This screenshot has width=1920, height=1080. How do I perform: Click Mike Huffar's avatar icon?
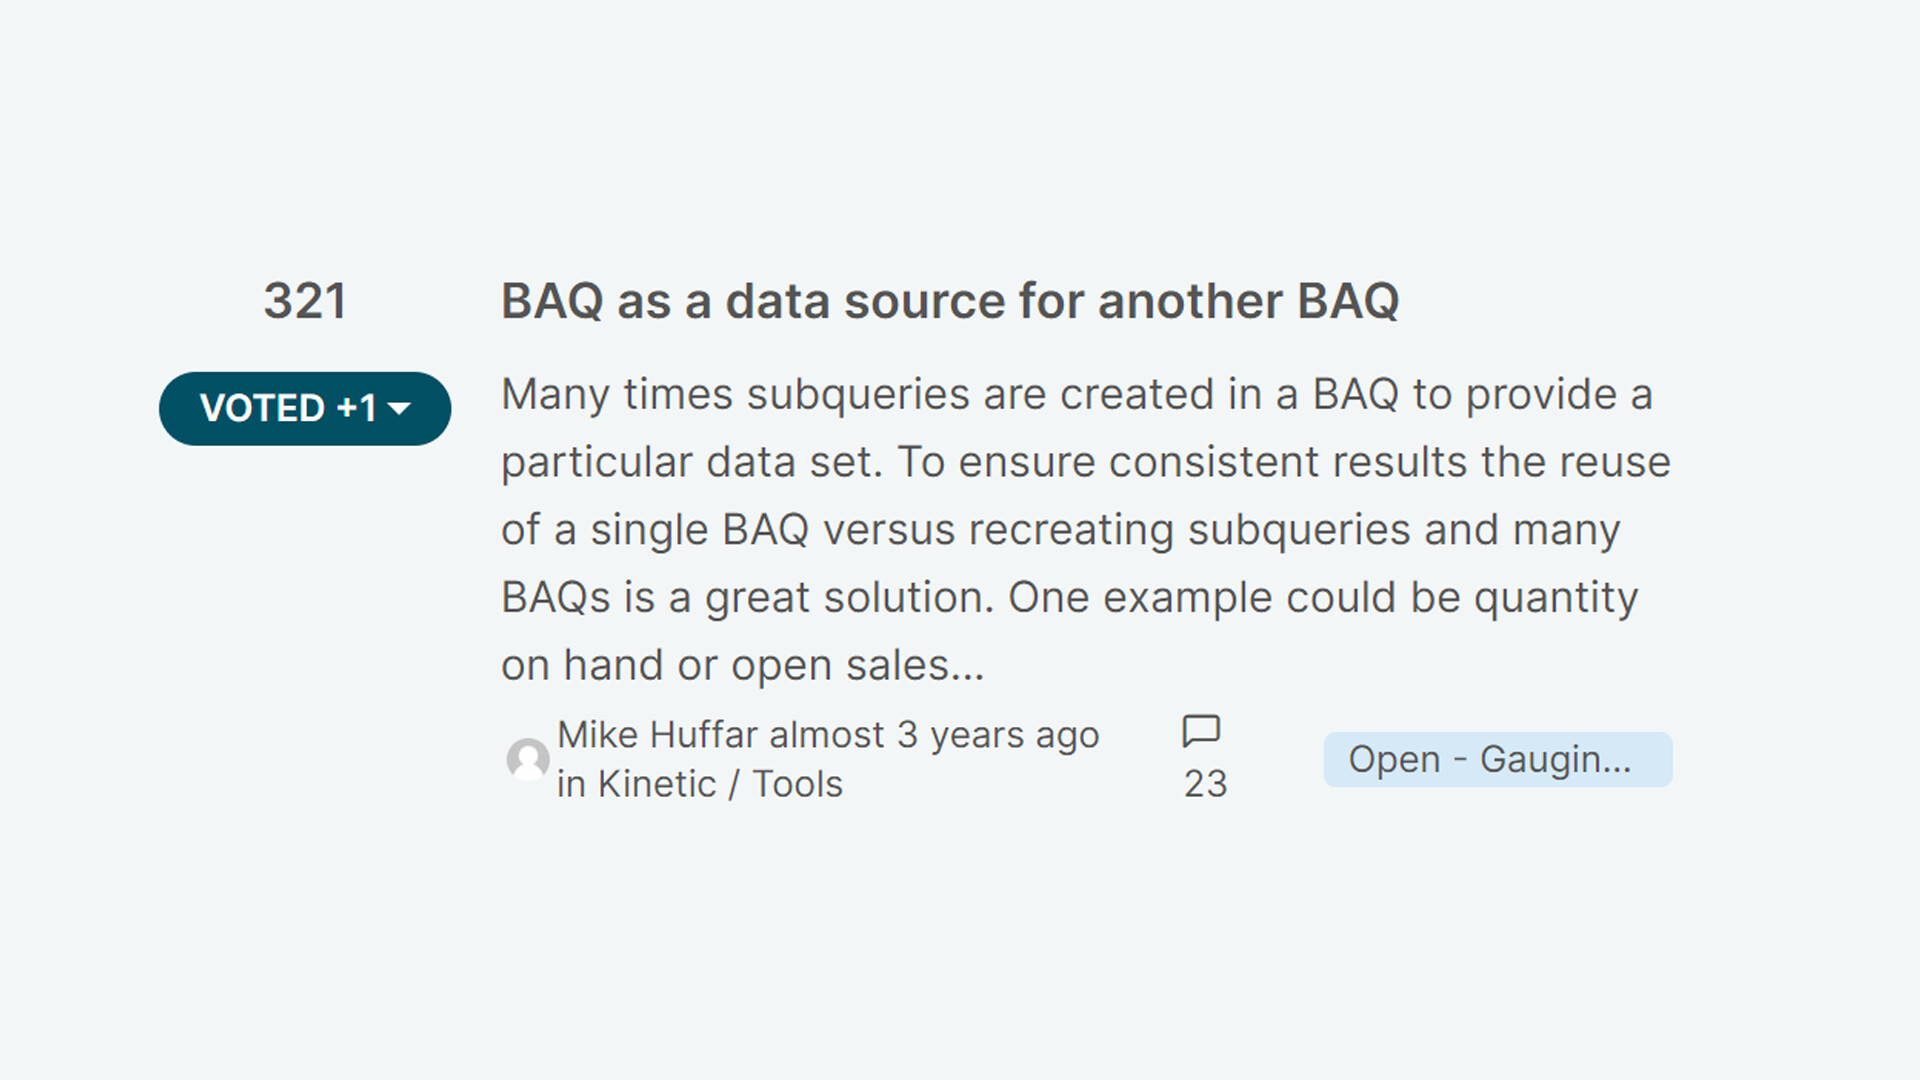click(528, 760)
